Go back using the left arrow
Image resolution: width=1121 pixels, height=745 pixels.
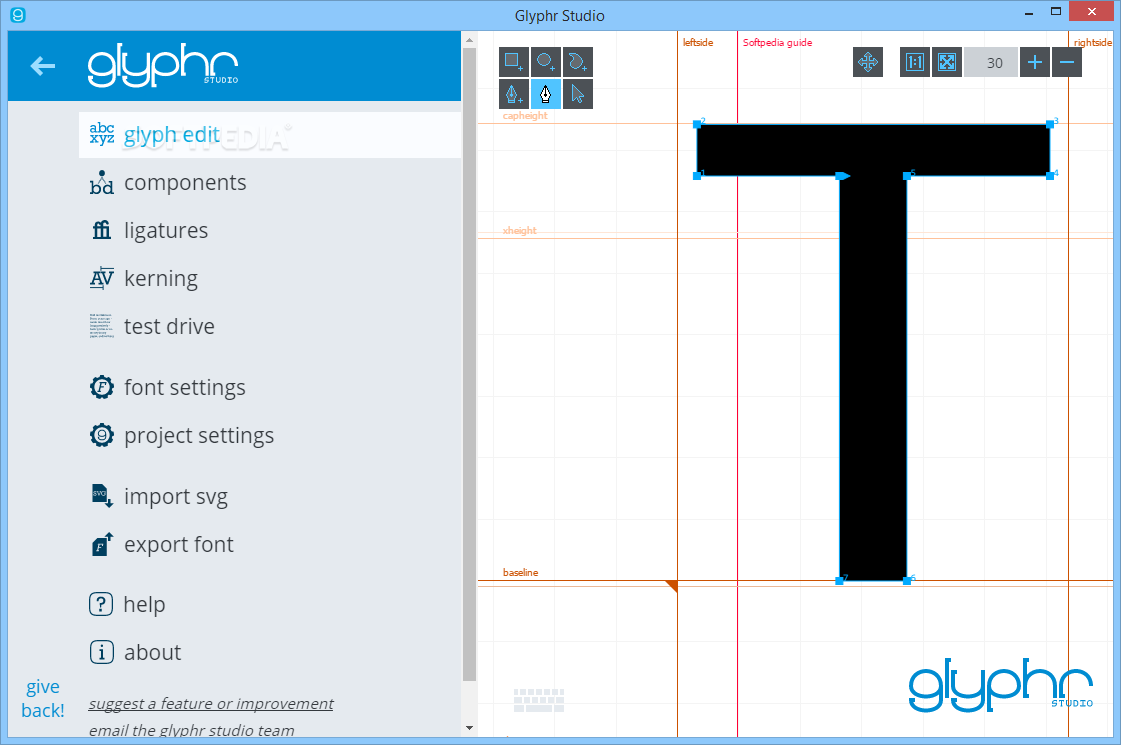point(43,66)
